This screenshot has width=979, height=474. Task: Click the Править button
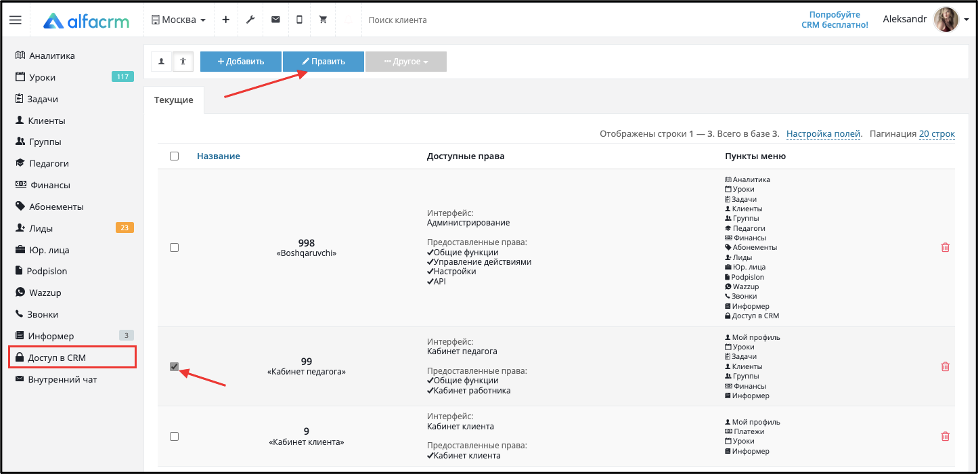click(323, 61)
